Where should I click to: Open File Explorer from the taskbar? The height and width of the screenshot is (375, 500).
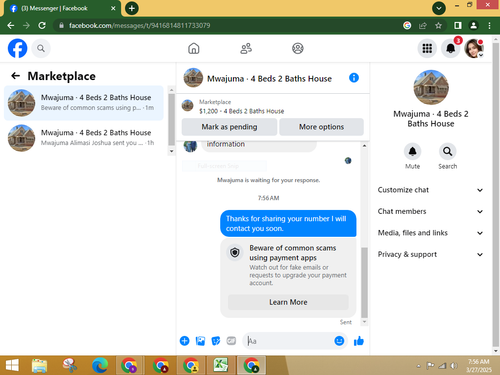39,365
